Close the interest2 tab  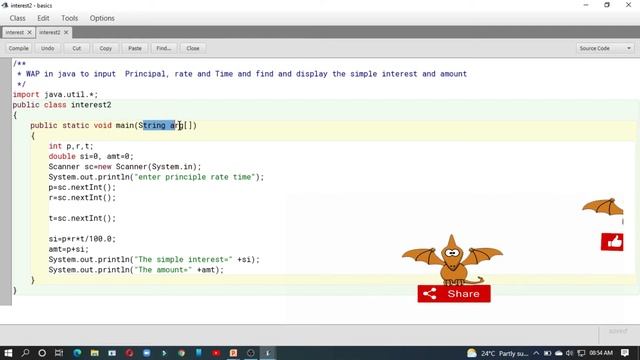[x=66, y=32]
